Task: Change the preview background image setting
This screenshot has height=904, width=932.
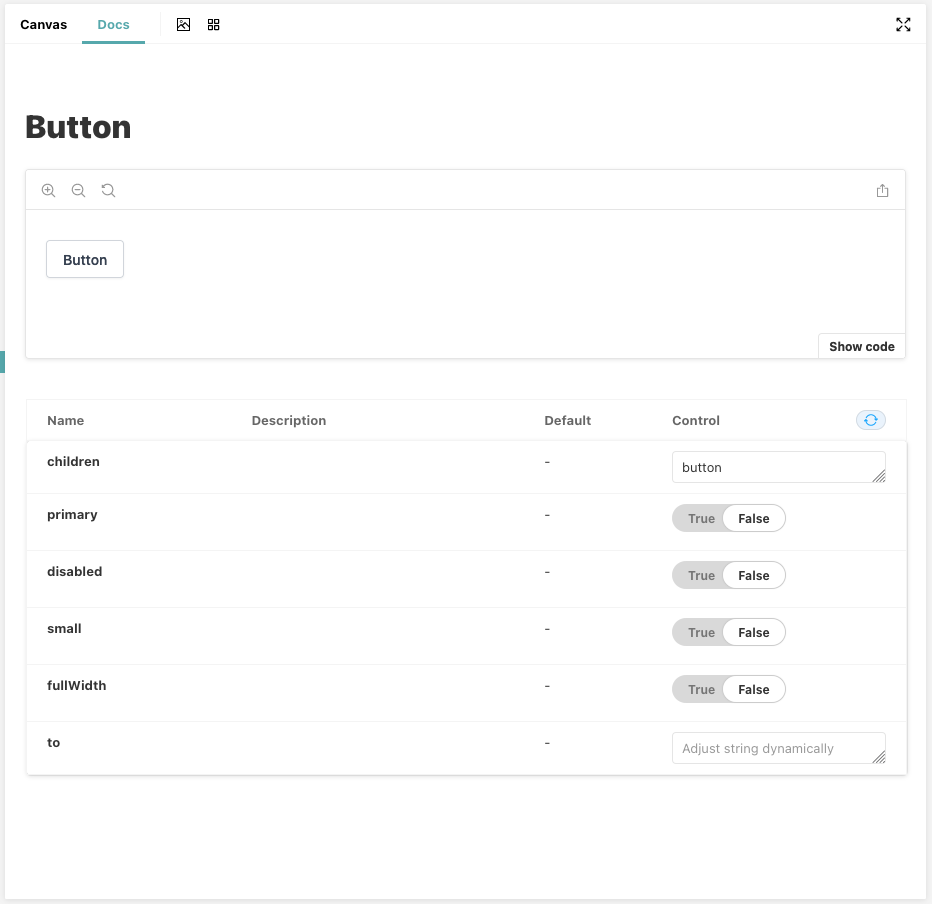Action: pyautogui.click(x=183, y=24)
